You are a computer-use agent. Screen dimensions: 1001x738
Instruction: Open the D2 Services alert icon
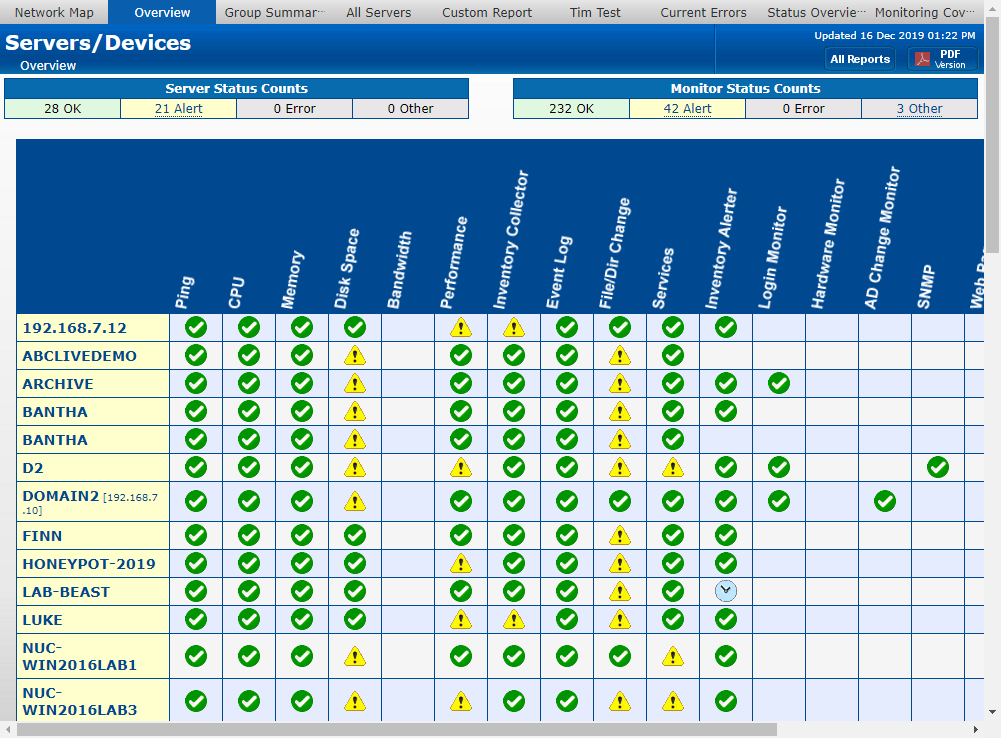coord(672,468)
